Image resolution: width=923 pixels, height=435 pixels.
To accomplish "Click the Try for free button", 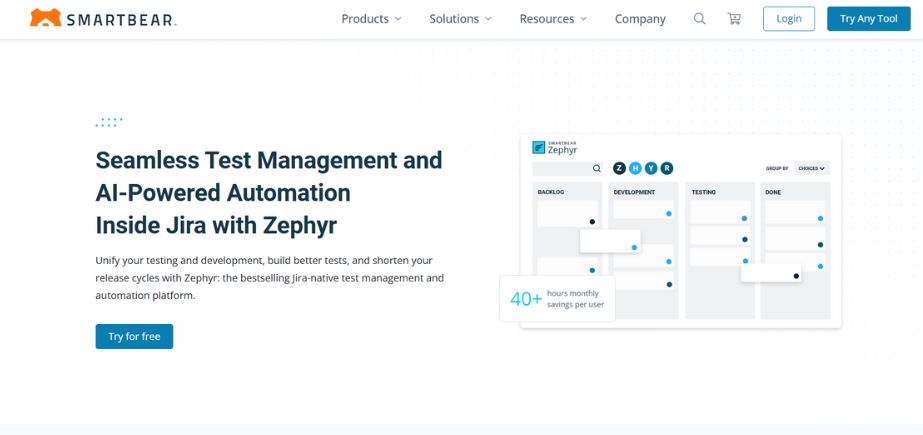I will pyautogui.click(x=134, y=336).
